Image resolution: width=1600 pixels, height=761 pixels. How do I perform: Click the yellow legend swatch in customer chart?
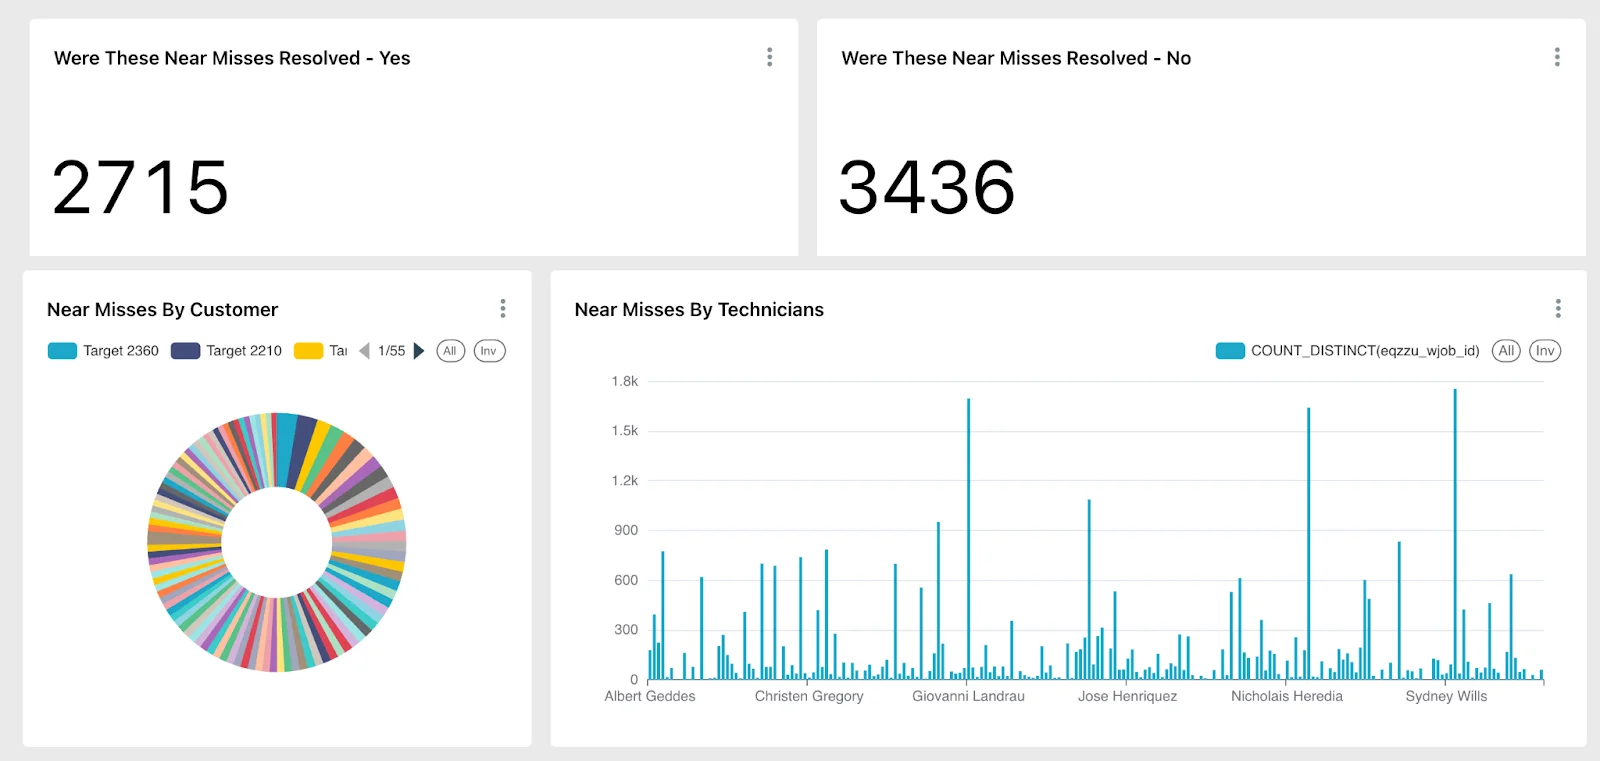308,351
